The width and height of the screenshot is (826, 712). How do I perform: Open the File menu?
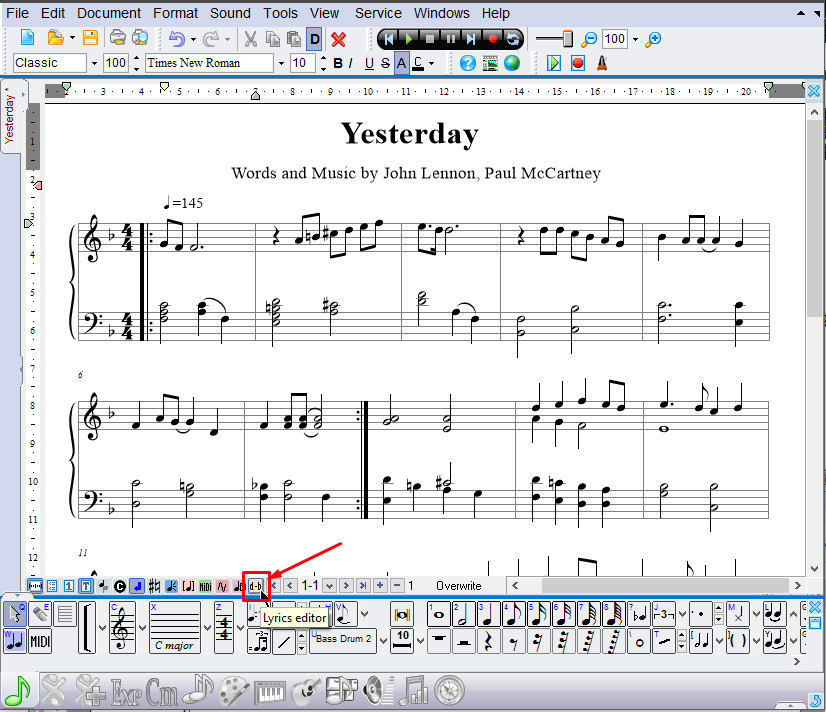(17, 13)
